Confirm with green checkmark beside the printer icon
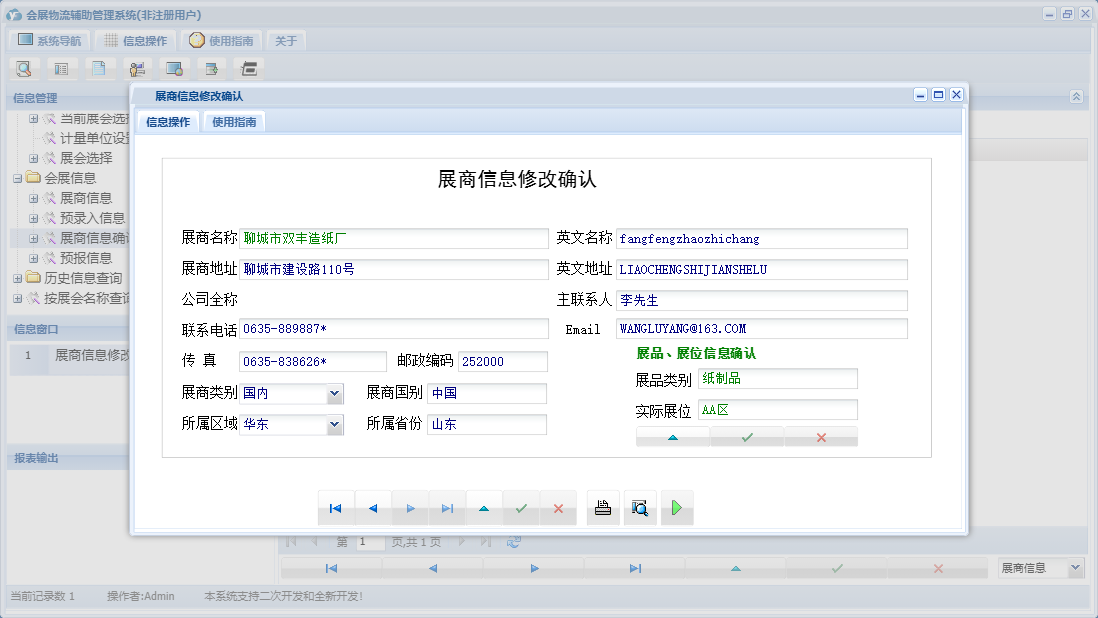1098x618 pixels. pos(521,508)
